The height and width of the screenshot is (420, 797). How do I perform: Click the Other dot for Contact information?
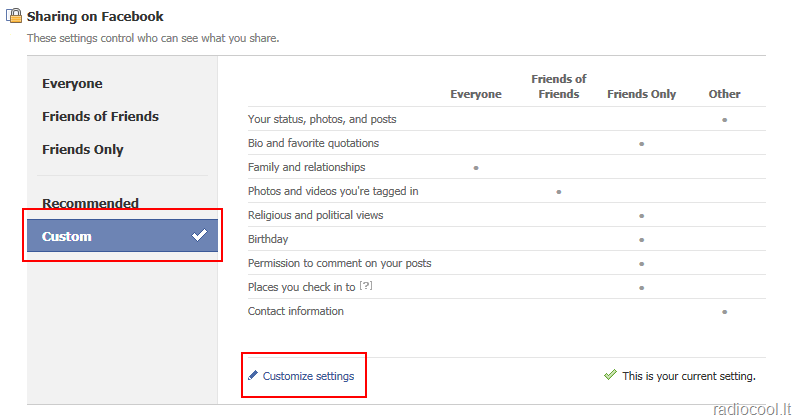tap(724, 311)
